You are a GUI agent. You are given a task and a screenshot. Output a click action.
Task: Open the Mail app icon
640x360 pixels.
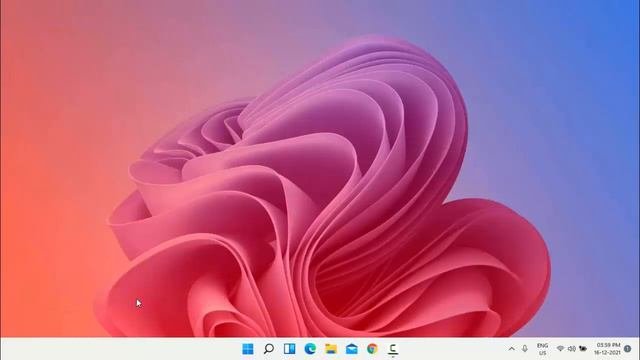(351, 349)
